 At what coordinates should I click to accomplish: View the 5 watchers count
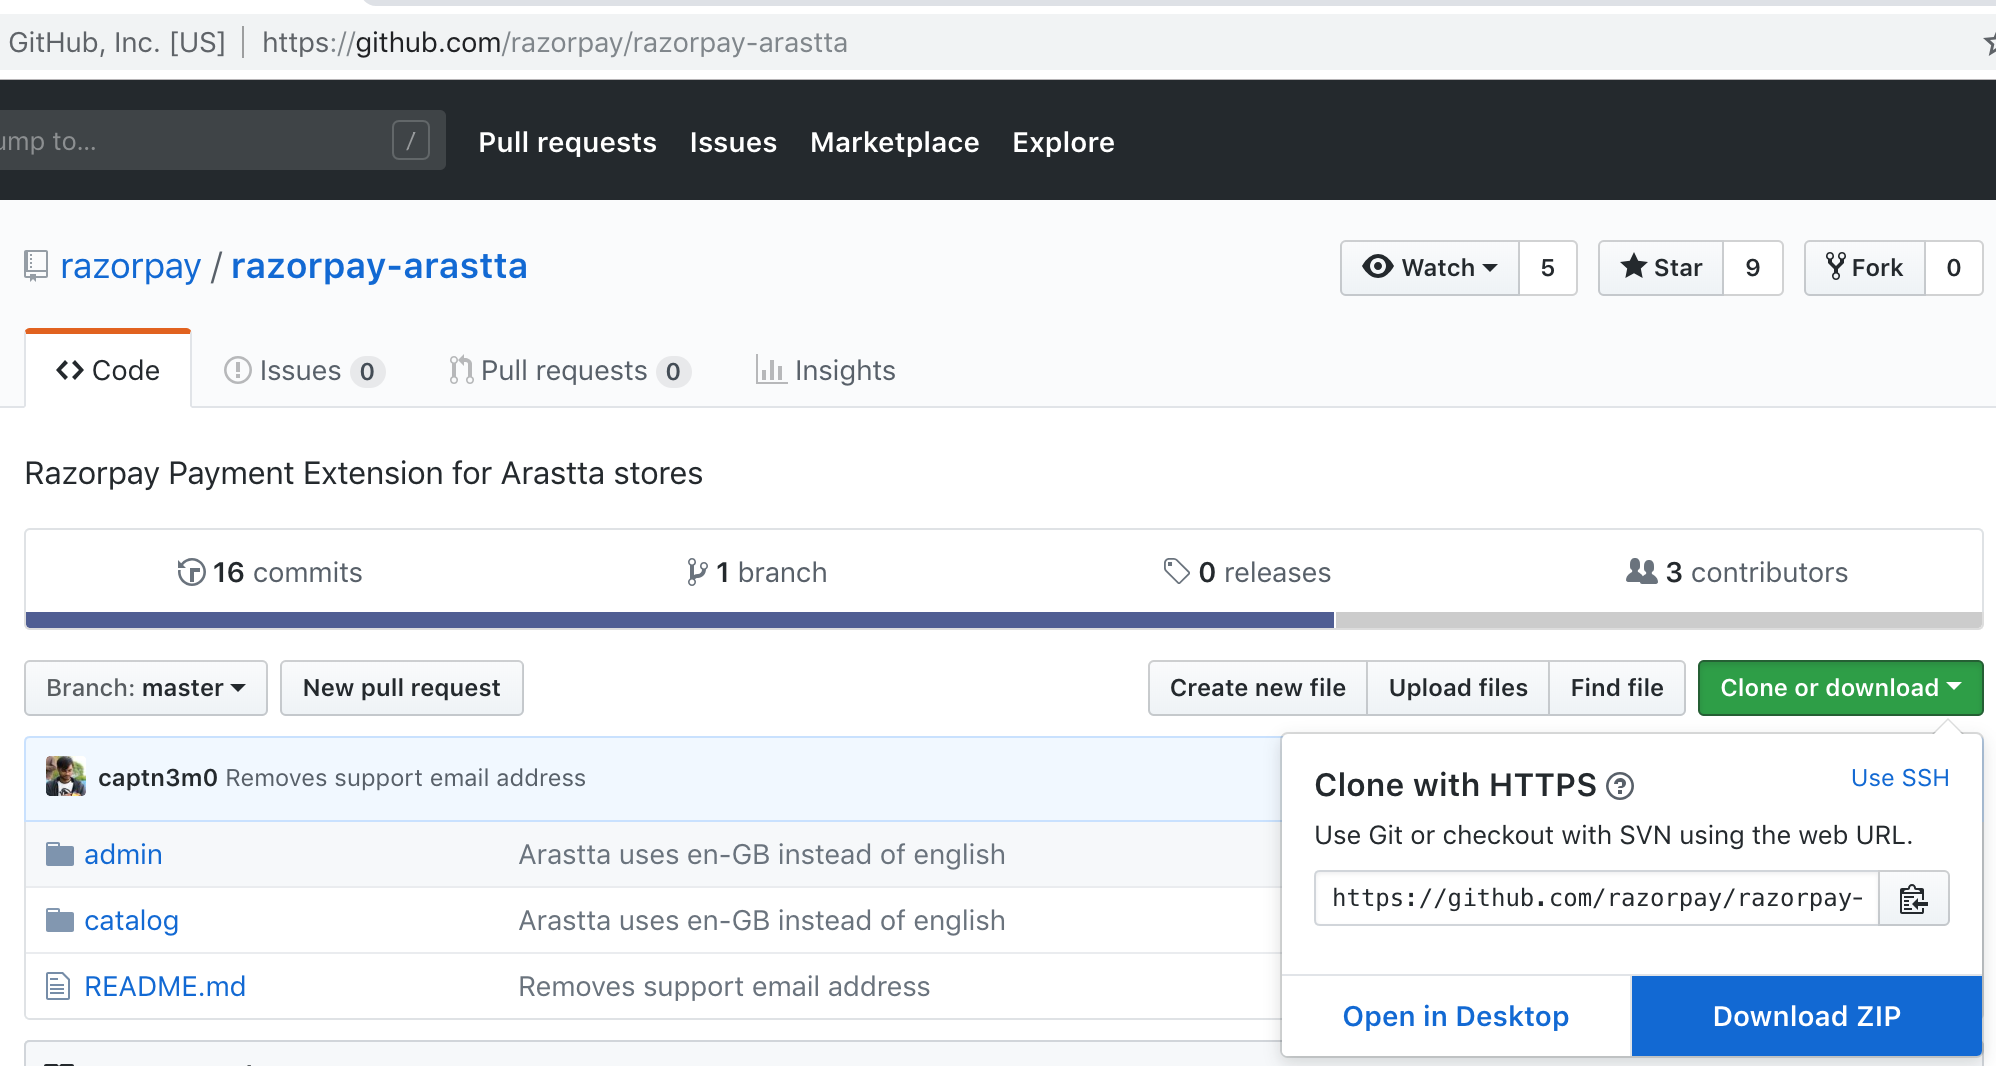pos(1548,268)
